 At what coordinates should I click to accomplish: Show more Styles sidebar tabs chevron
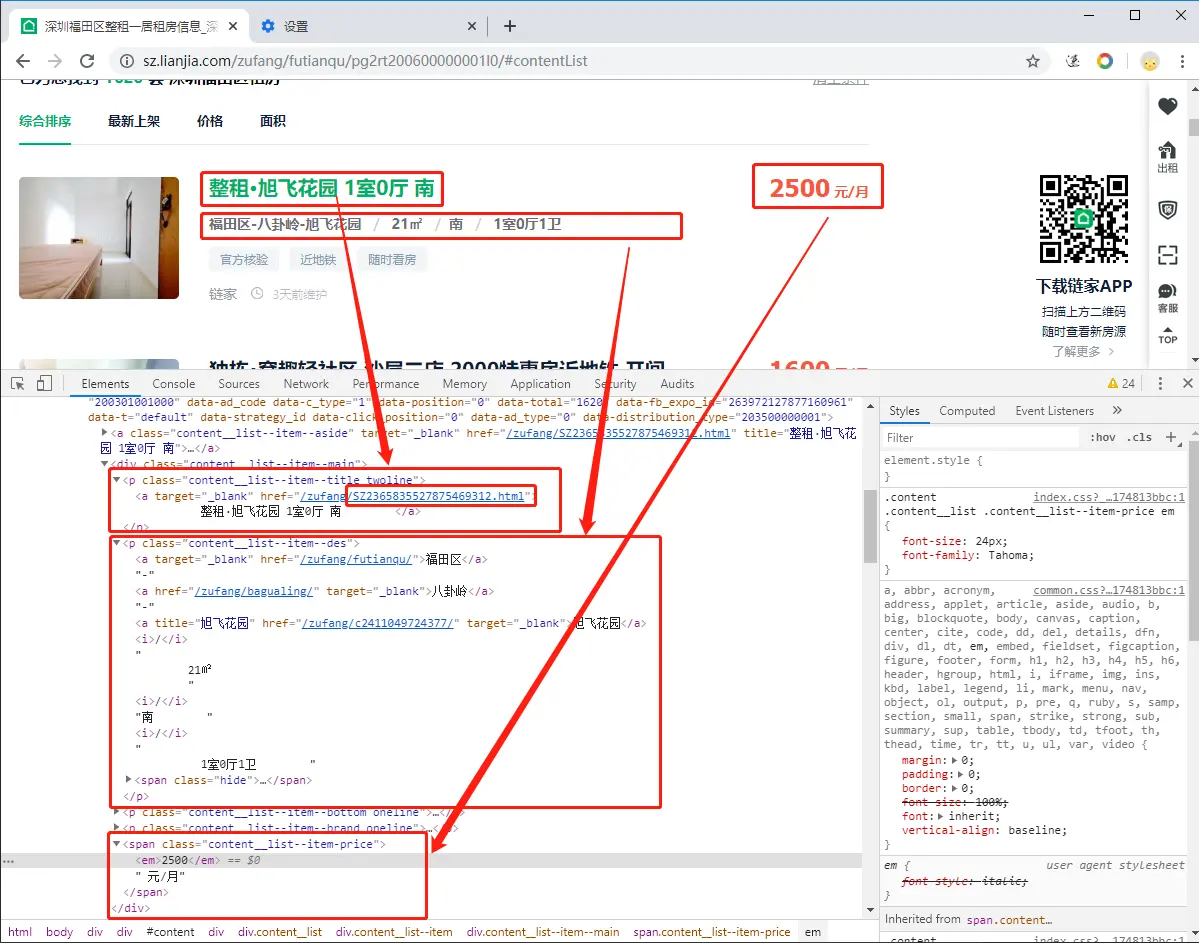(1117, 411)
